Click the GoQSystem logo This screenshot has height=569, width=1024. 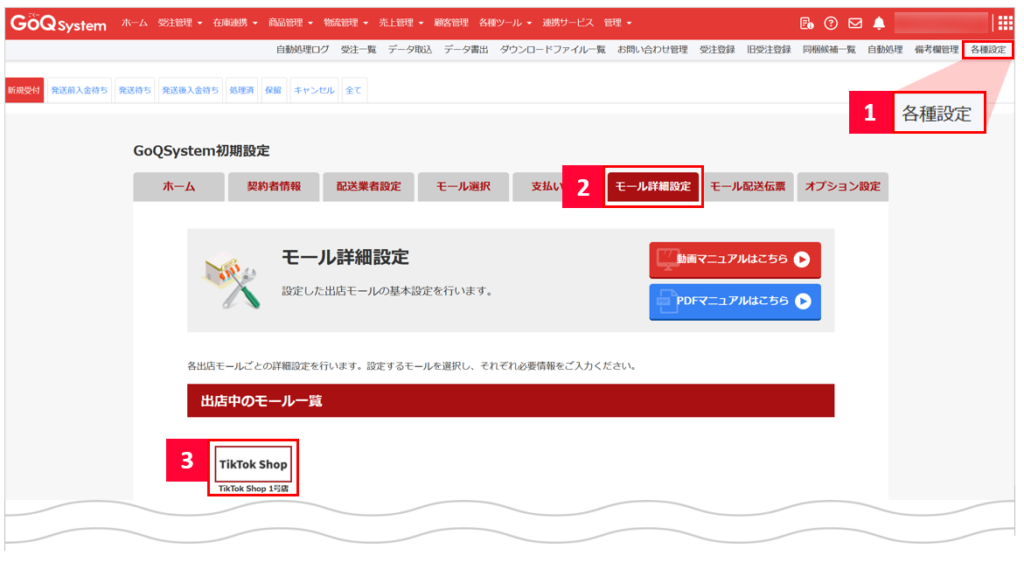pyautogui.click(x=59, y=23)
